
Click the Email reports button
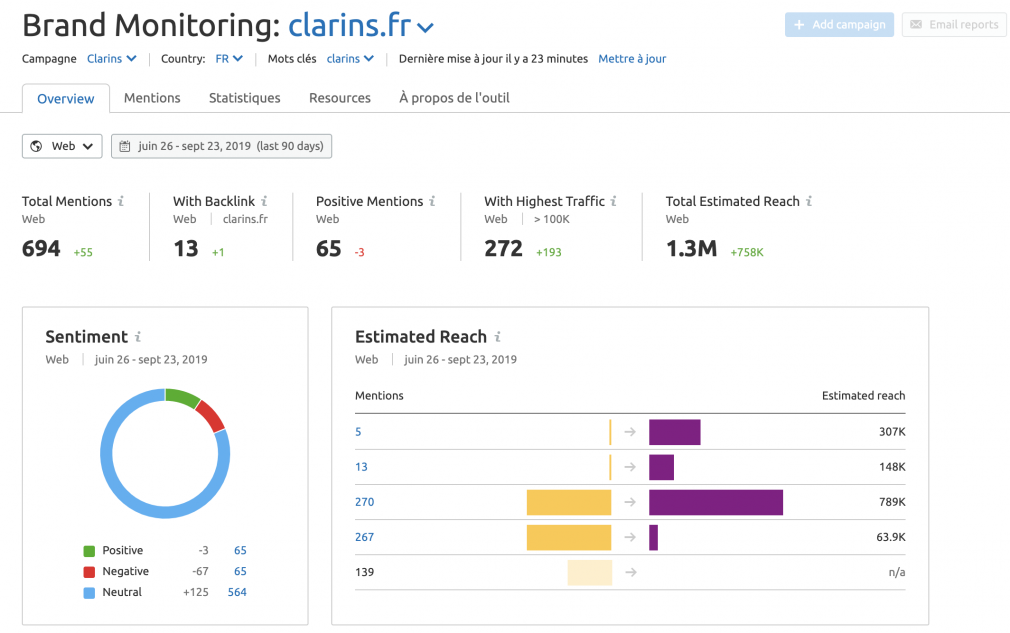[955, 24]
